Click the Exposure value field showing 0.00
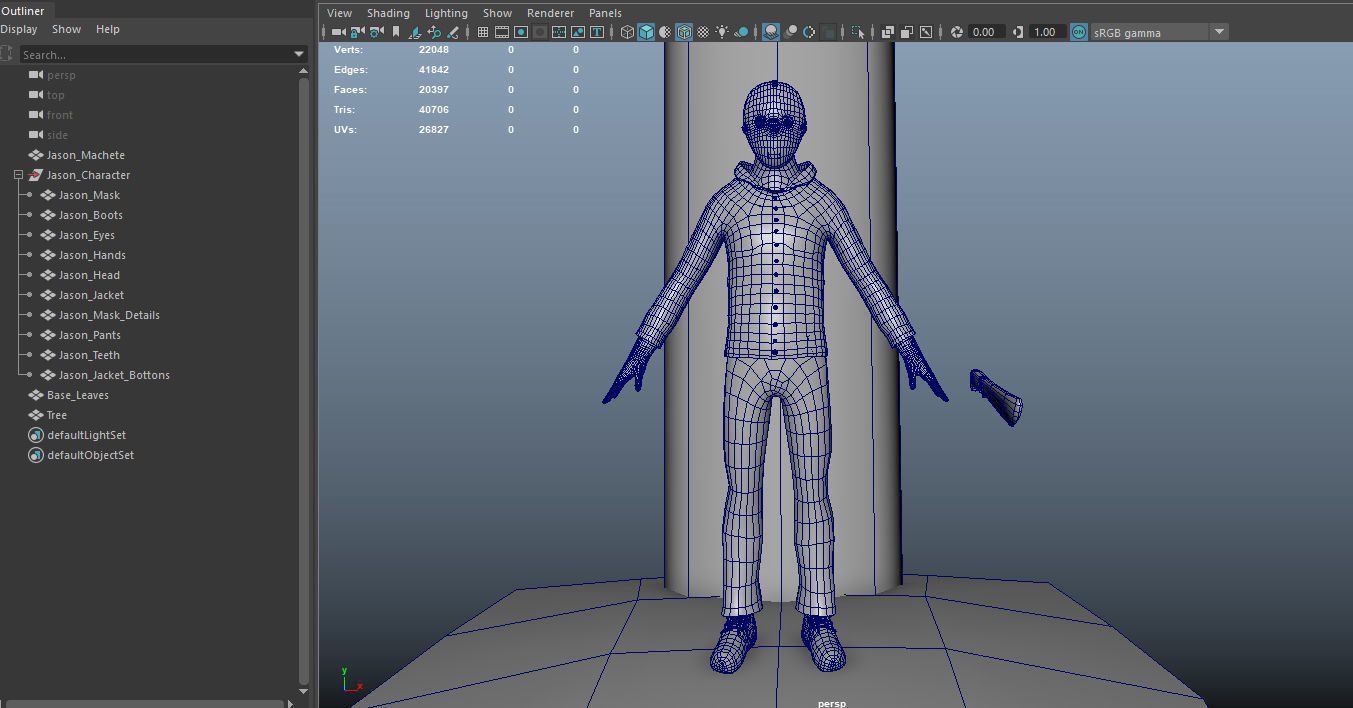 (x=987, y=32)
